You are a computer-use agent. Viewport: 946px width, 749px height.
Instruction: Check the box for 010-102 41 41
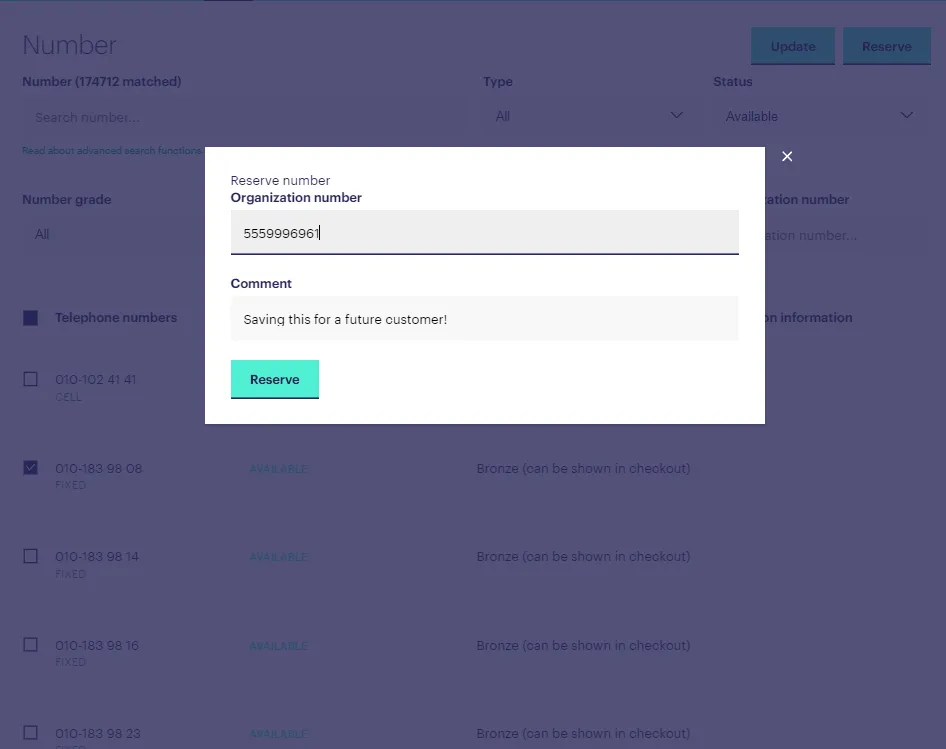point(30,379)
